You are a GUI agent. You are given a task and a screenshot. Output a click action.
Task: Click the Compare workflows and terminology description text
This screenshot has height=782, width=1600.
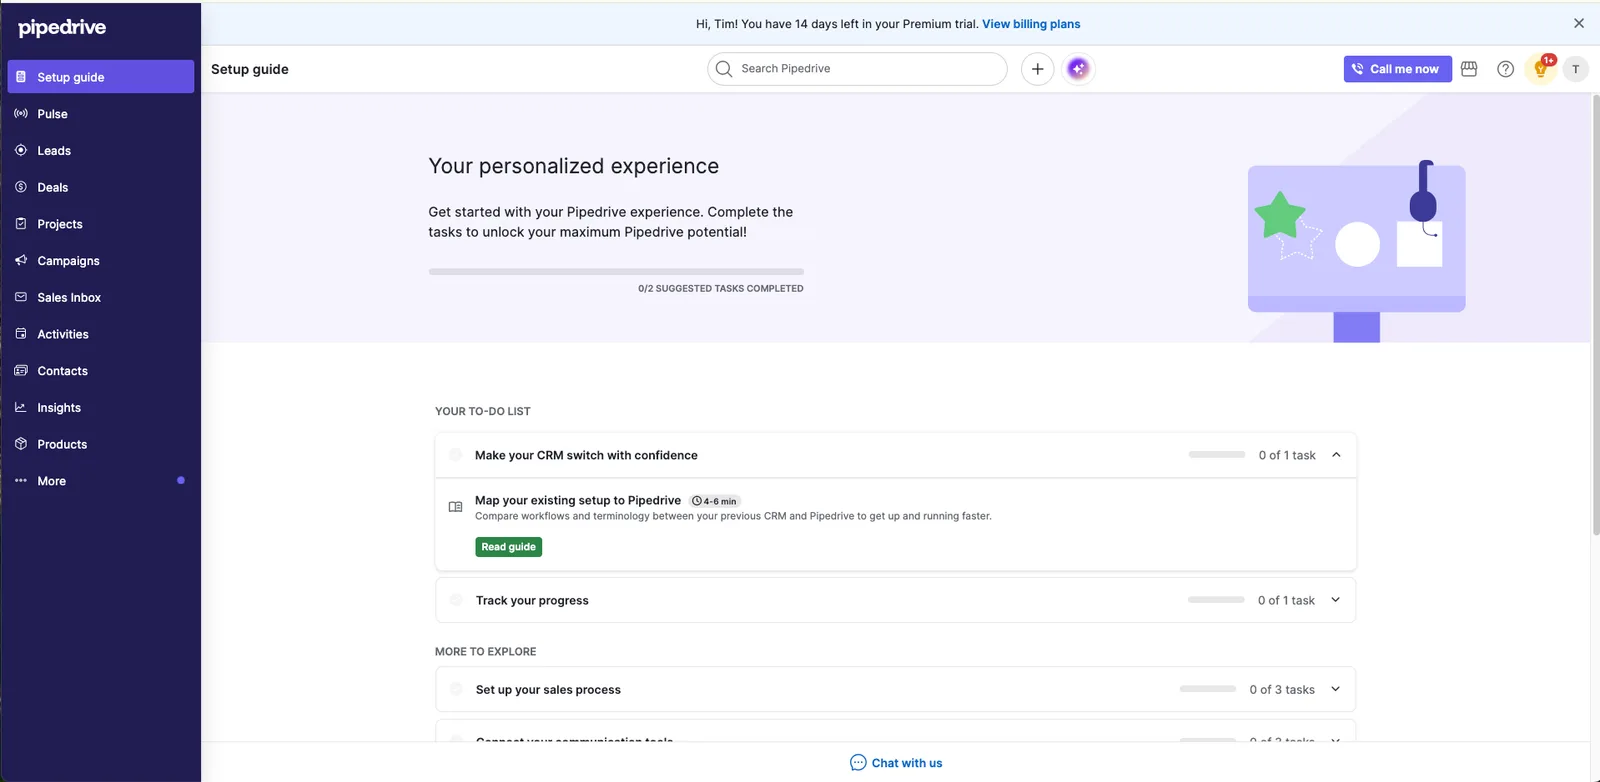[733, 516]
